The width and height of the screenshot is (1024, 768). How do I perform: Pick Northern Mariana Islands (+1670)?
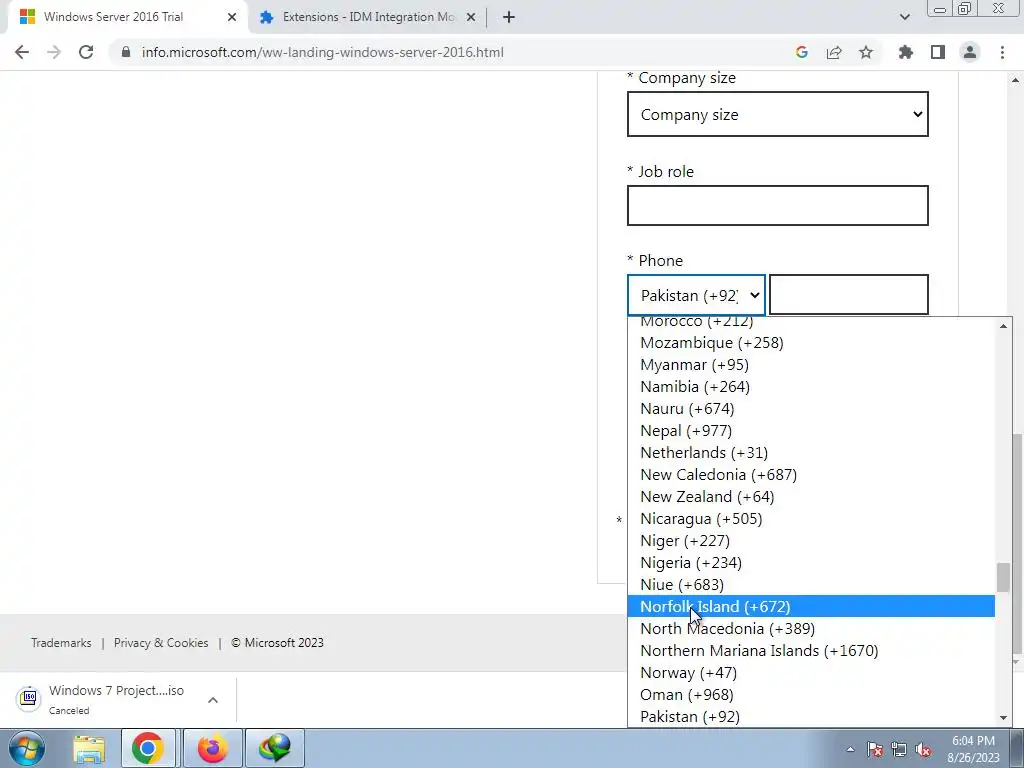pyautogui.click(x=811, y=650)
